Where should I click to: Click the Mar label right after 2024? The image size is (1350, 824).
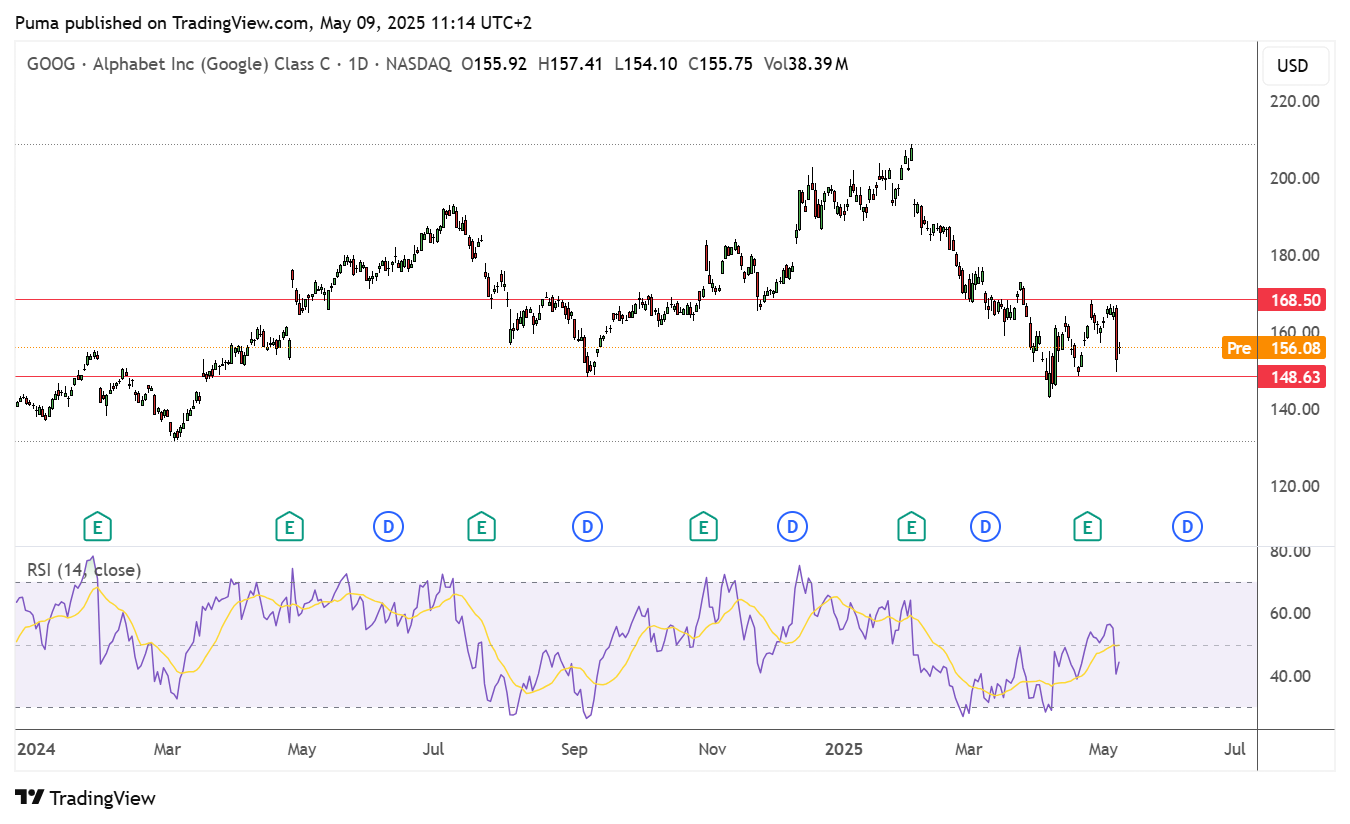166,749
